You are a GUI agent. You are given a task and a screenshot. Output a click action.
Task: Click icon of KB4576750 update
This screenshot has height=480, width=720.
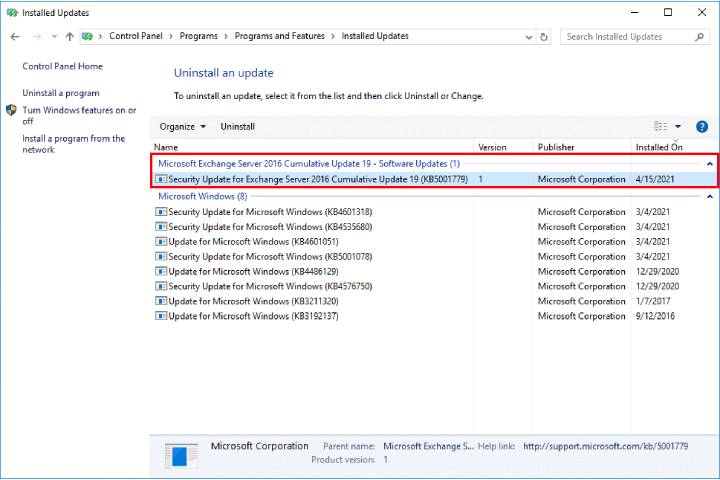coord(161,286)
